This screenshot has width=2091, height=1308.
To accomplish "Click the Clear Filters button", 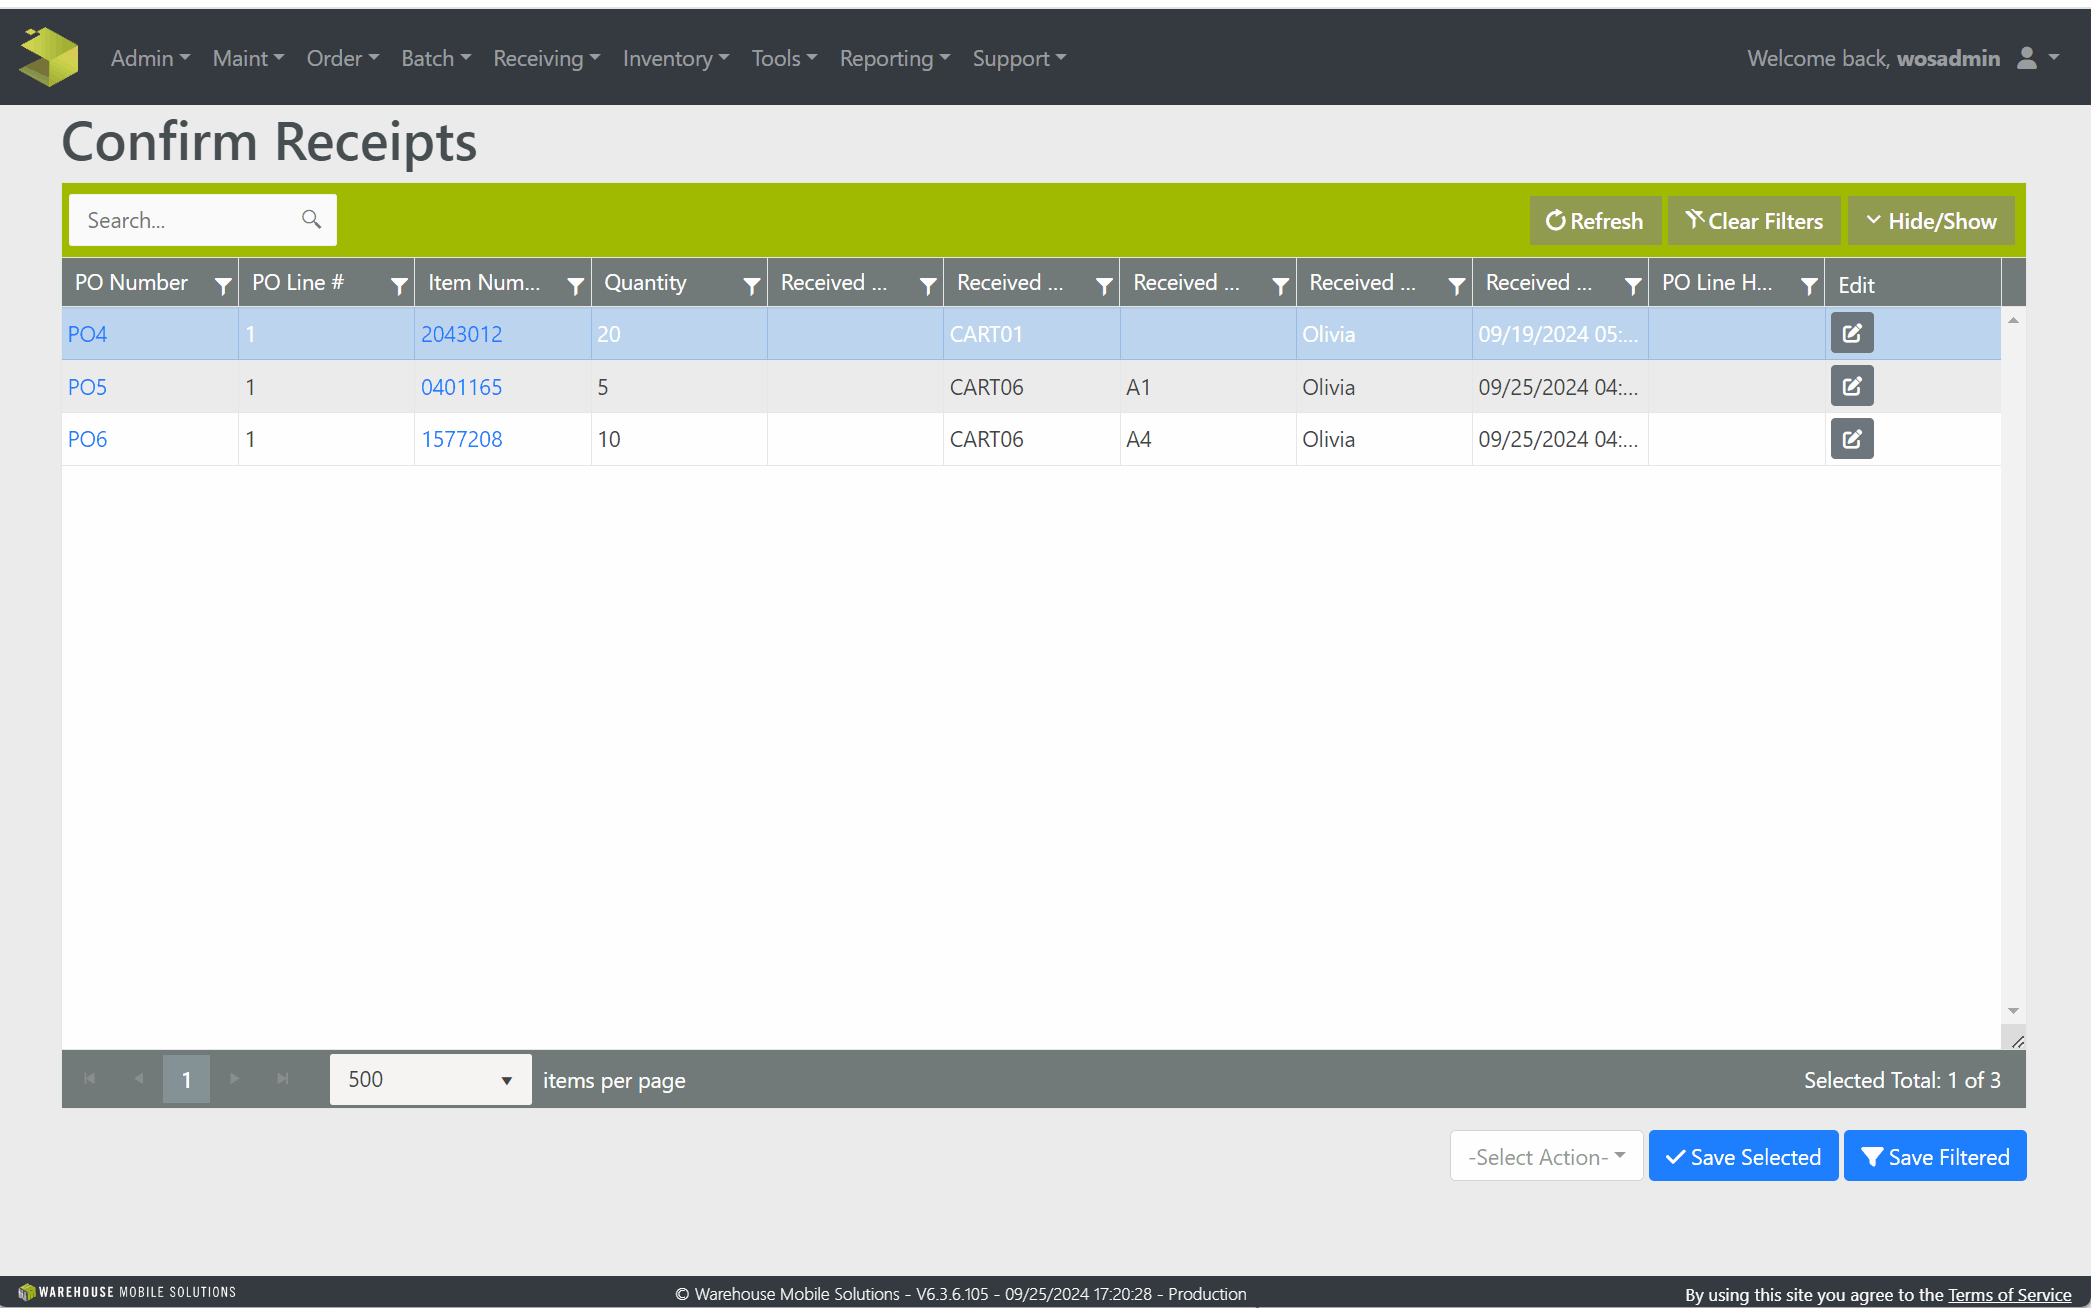I will coord(1754,221).
